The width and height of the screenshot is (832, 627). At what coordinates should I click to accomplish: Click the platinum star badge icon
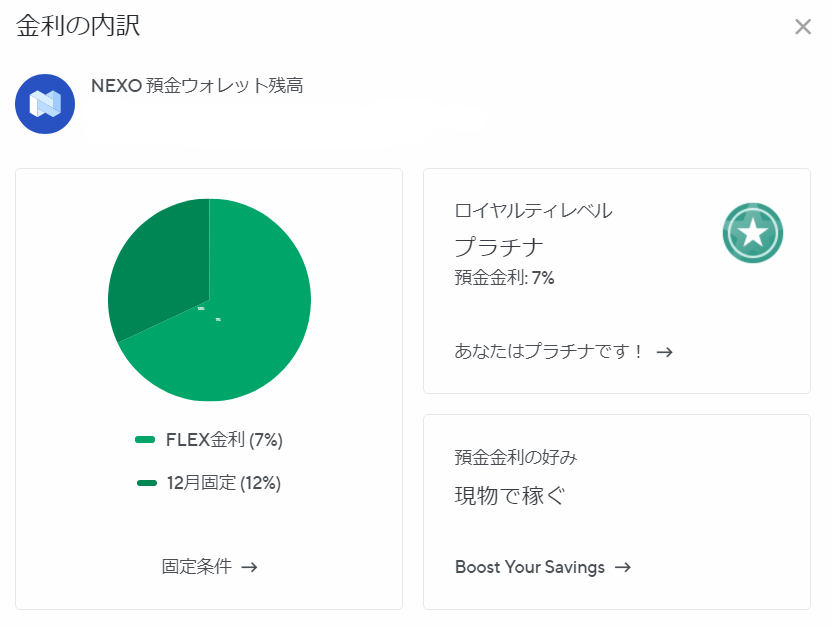pyautogui.click(x=752, y=233)
